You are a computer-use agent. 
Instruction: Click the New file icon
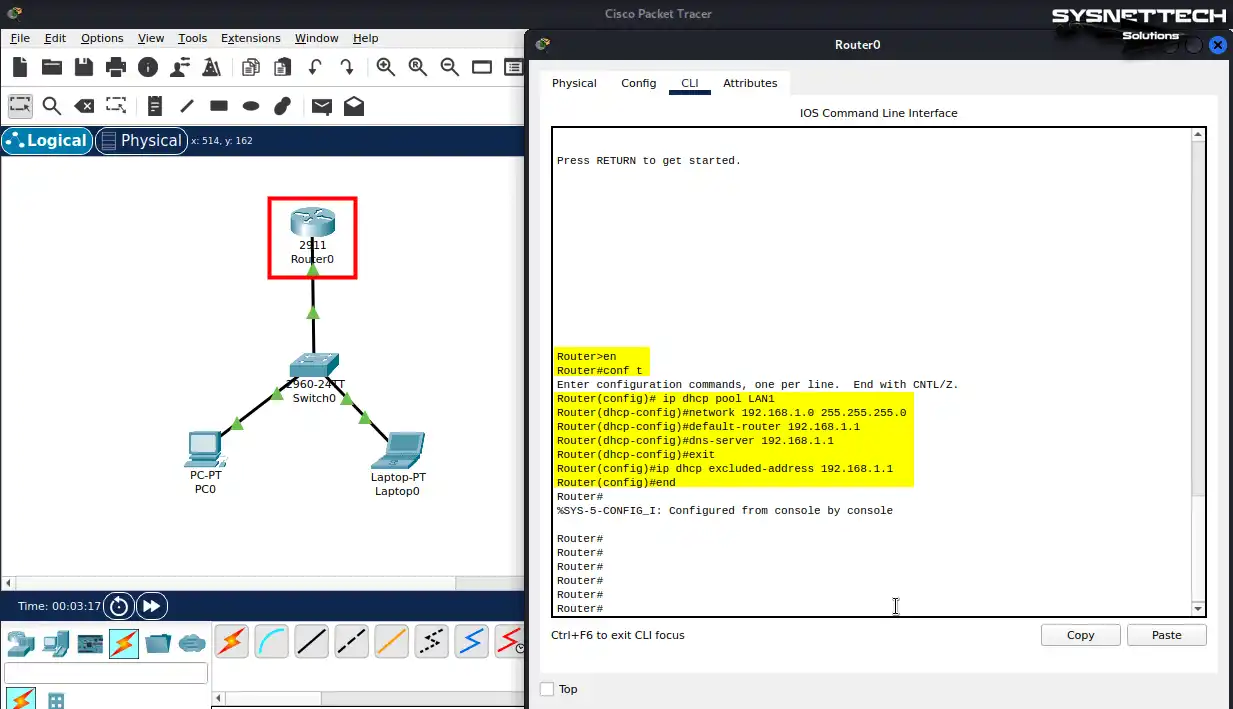coord(20,67)
